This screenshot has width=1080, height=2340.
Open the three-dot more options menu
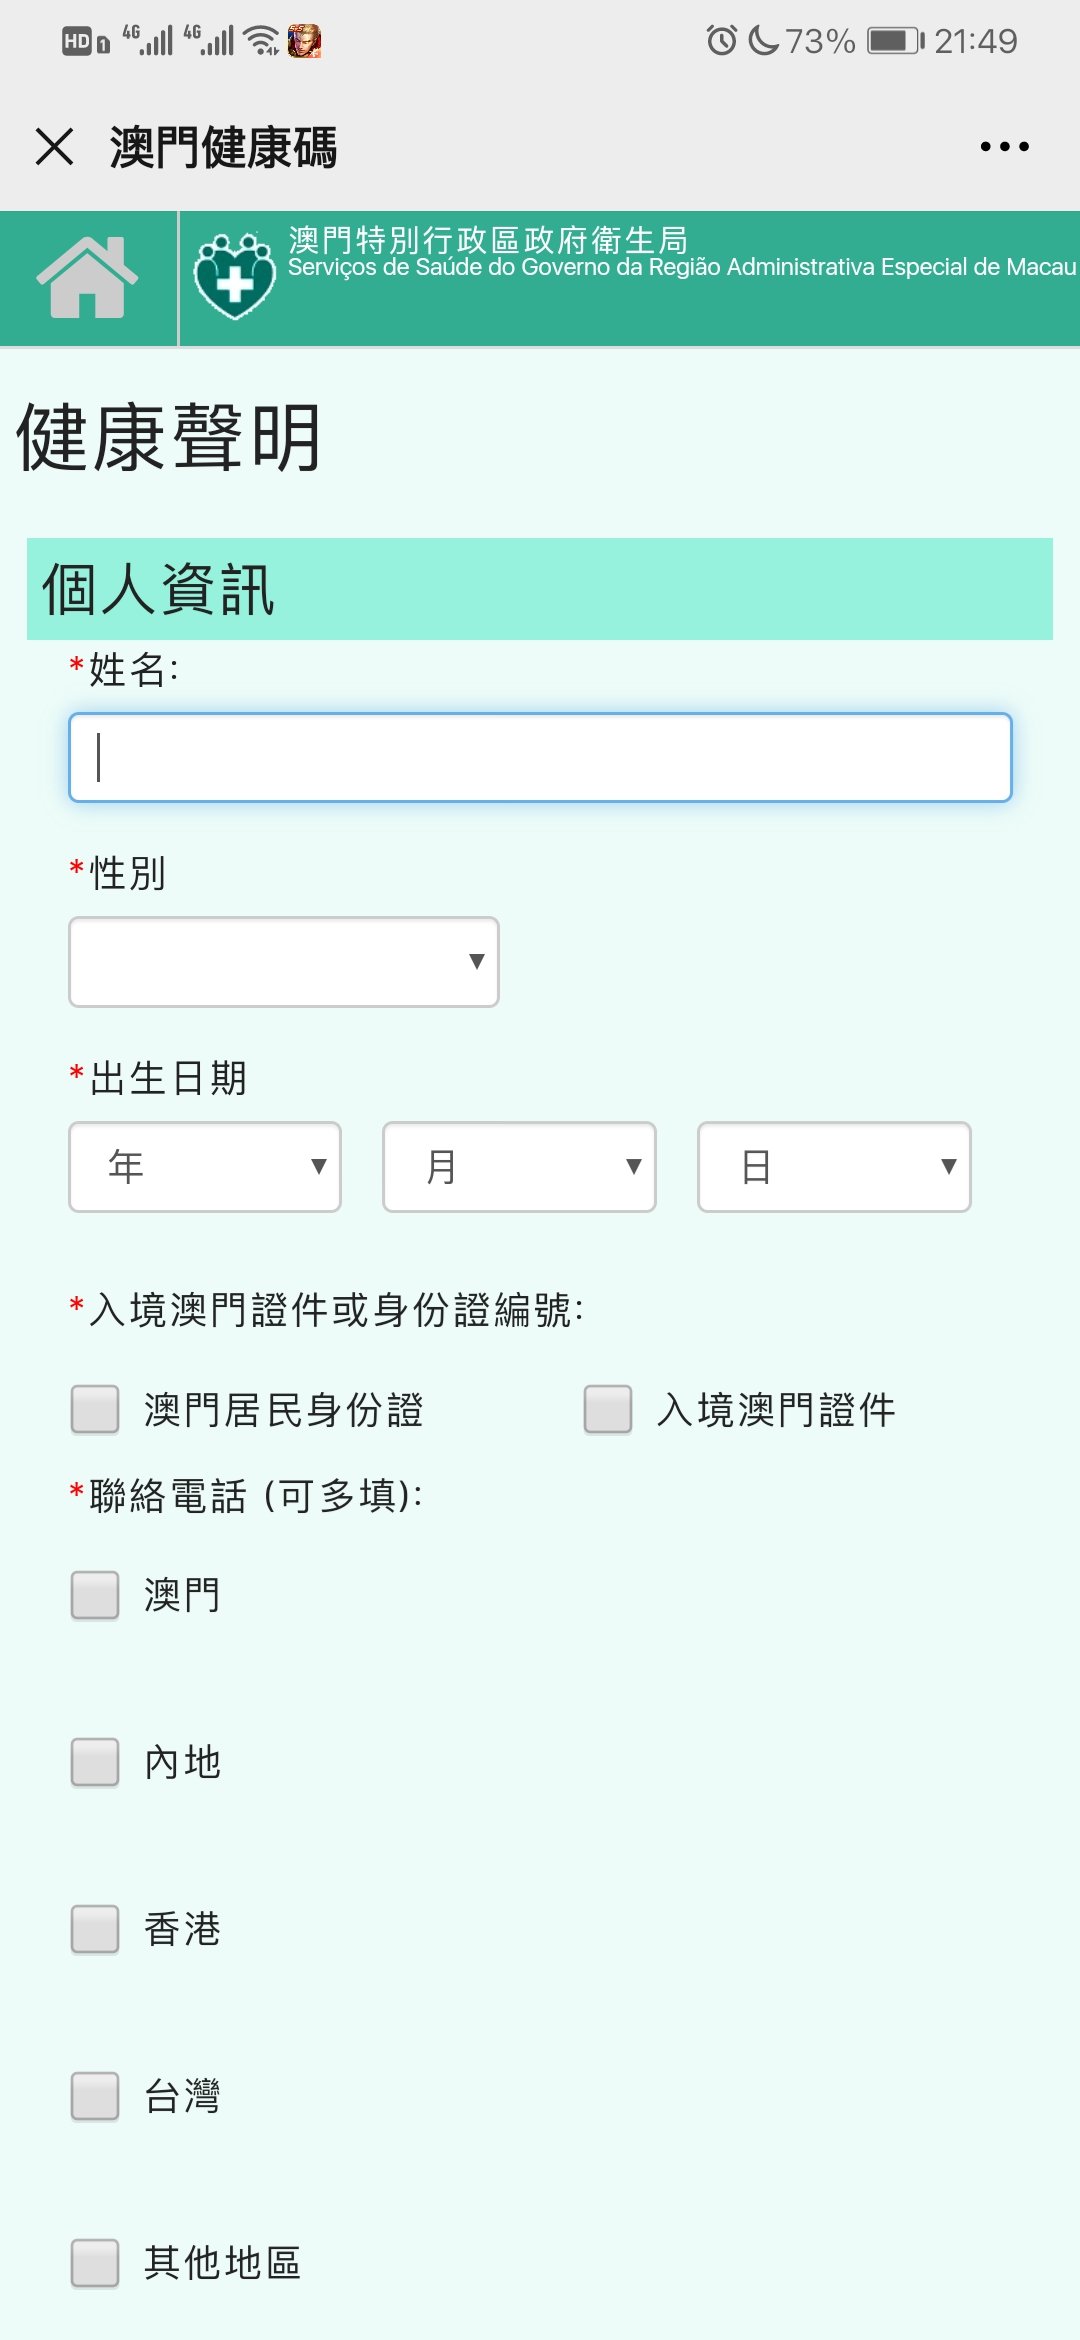tap(1004, 147)
